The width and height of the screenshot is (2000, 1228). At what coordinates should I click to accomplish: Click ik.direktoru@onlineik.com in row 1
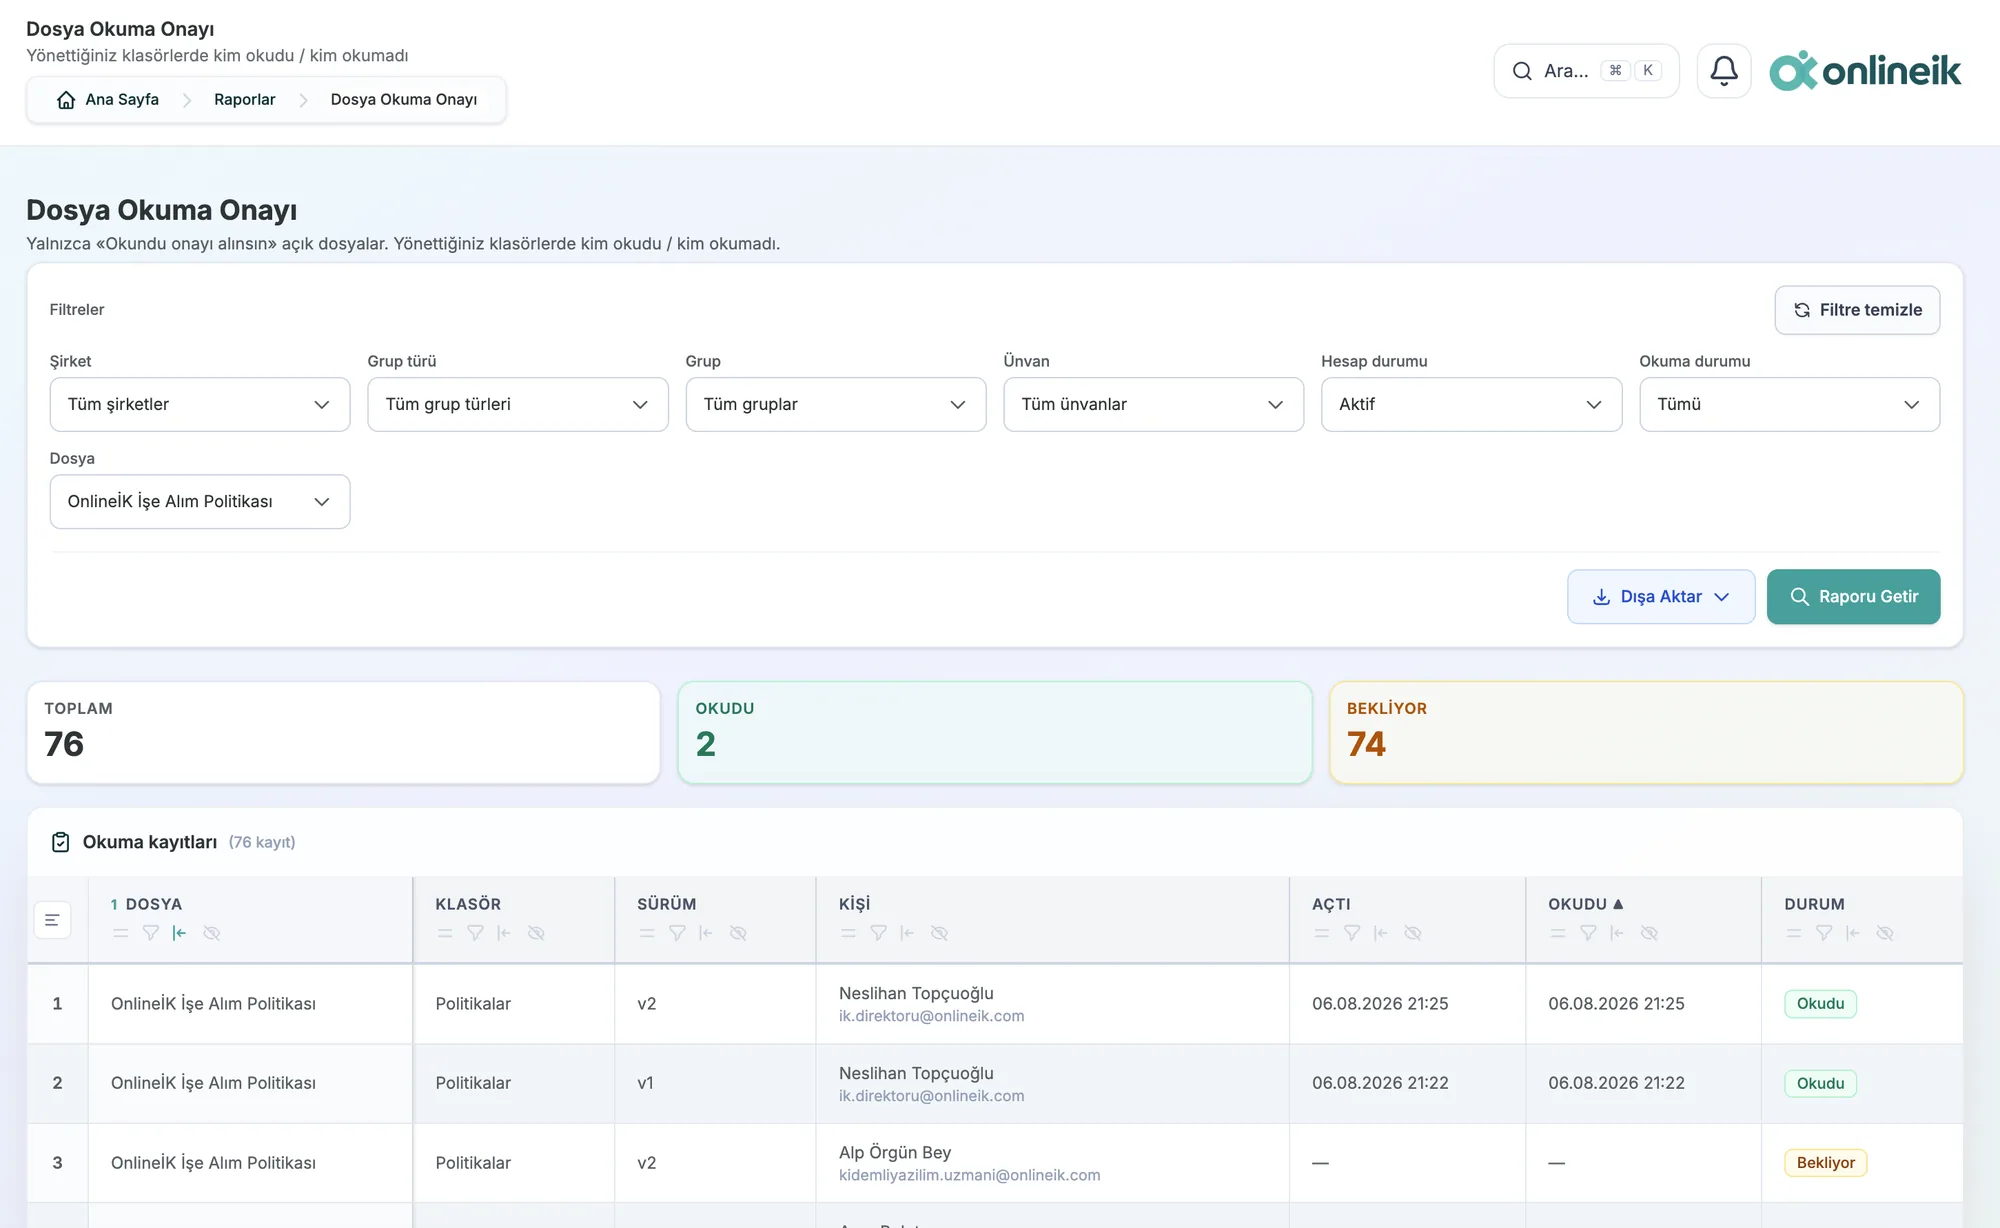click(931, 1016)
